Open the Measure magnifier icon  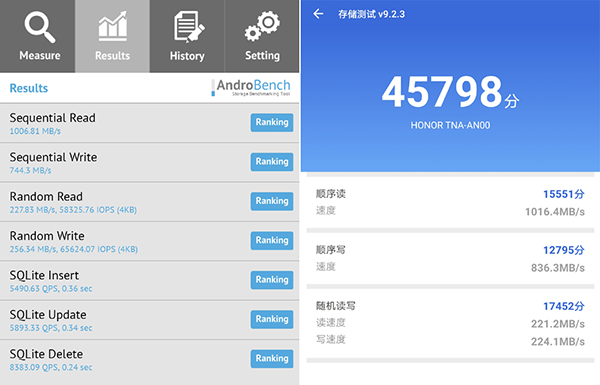(40, 27)
